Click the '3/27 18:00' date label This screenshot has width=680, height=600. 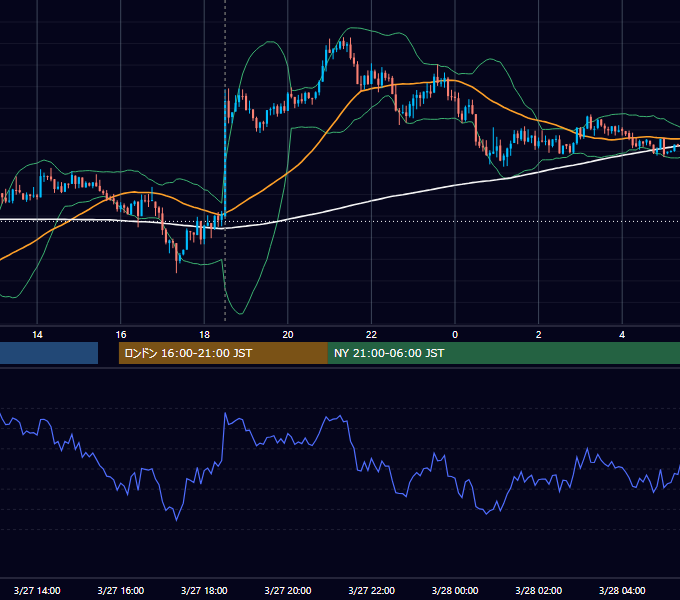(204, 590)
